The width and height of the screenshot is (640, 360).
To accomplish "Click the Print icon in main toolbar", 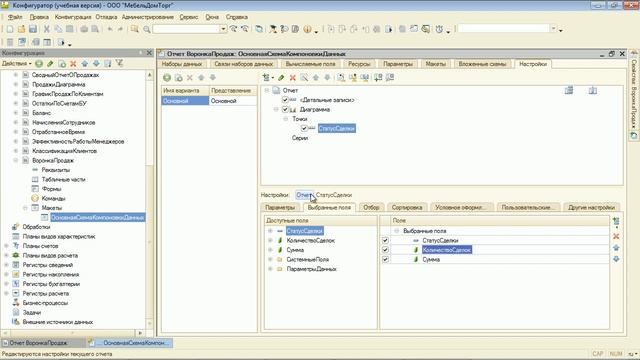I will pos(84,29).
